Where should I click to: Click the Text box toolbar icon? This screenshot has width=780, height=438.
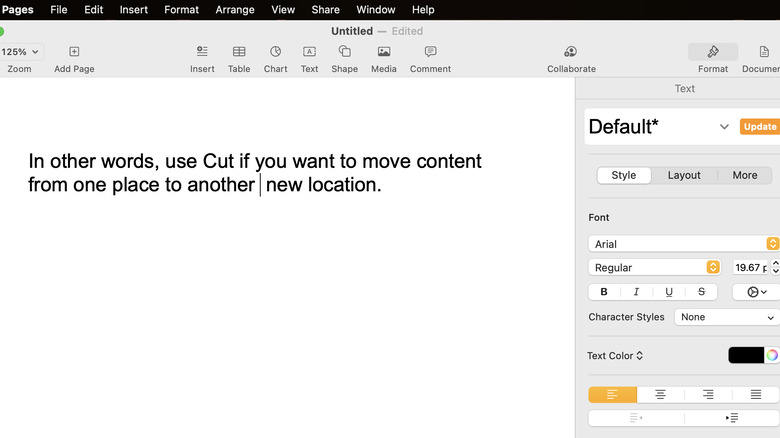click(309, 52)
